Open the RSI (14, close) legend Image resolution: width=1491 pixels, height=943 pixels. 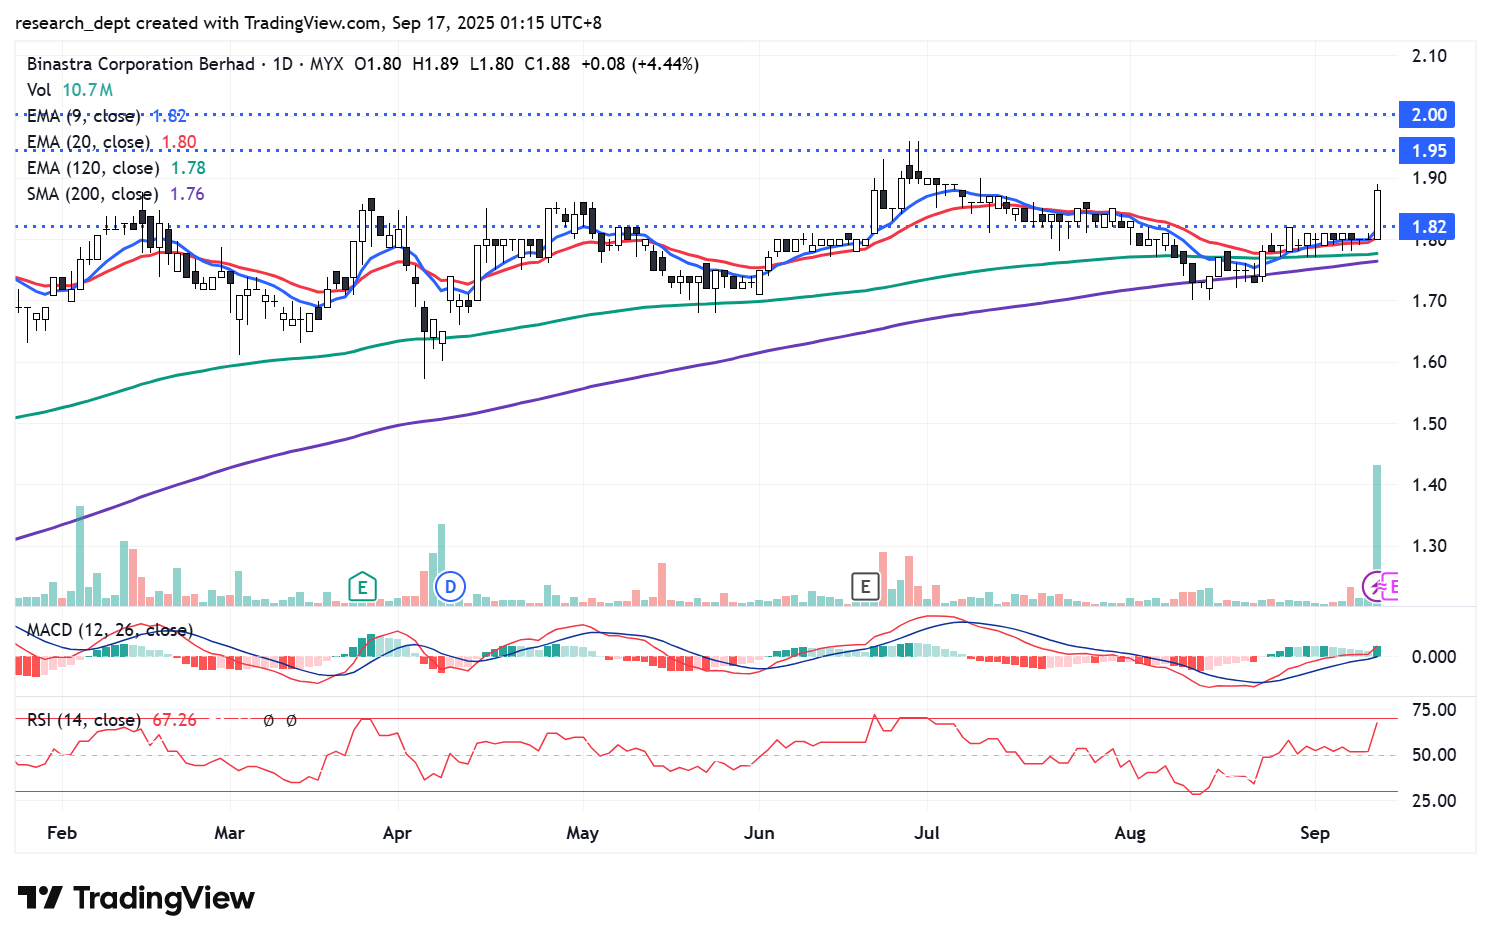coord(83,720)
